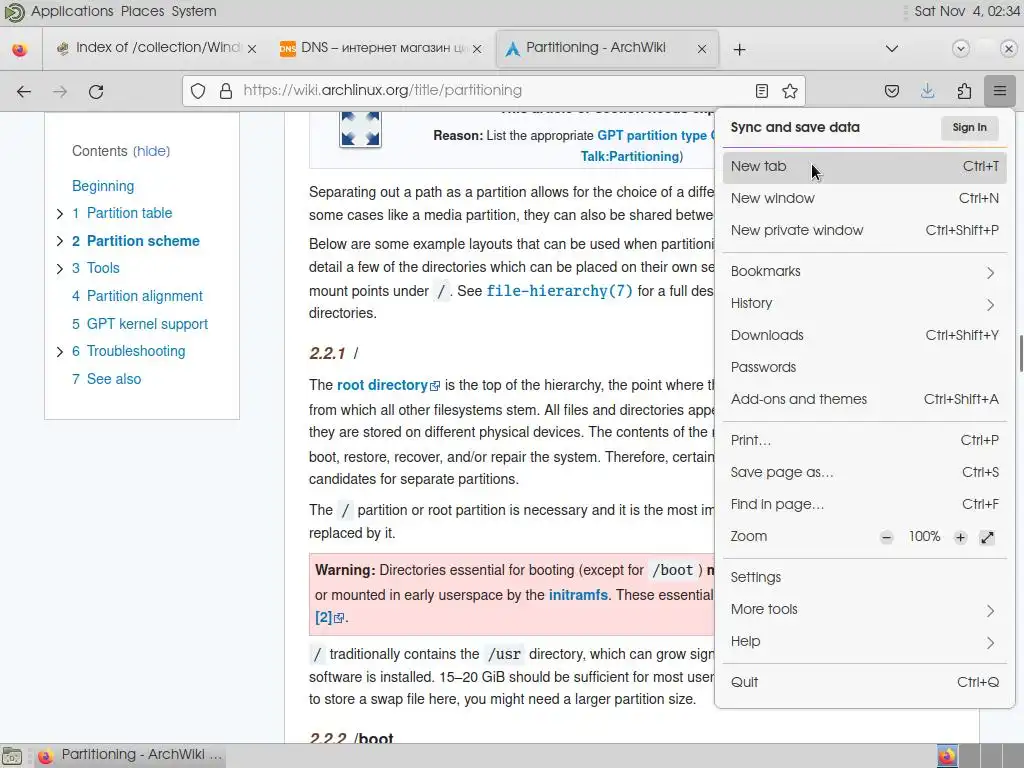Select Print… in the menu
Image resolution: width=1024 pixels, height=768 pixels.
point(865,441)
